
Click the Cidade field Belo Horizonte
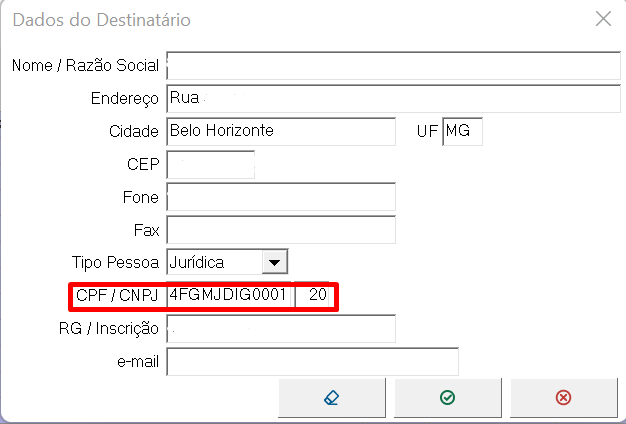pyautogui.click(x=281, y=131)
